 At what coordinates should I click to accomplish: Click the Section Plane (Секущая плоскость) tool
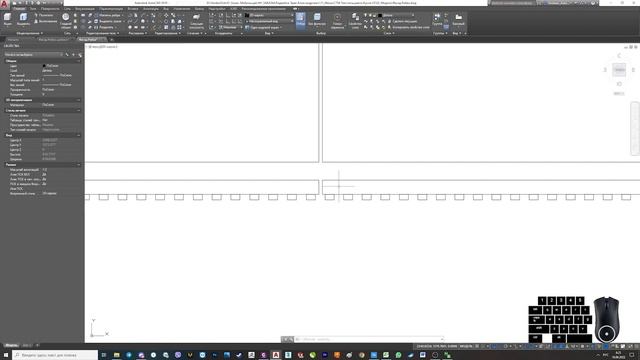click(196, 21)
